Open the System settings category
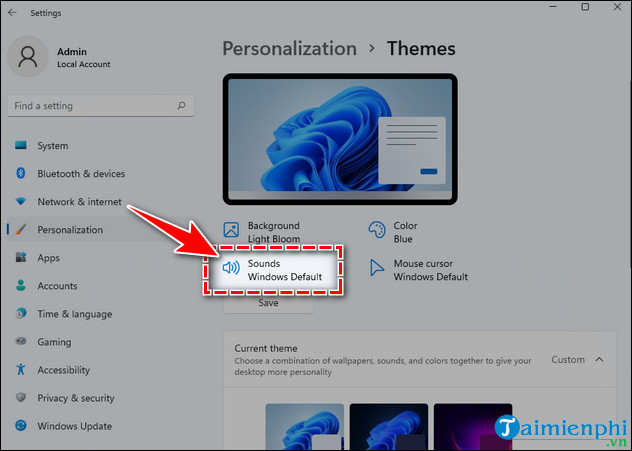632x451 pixels. point(100,145)
